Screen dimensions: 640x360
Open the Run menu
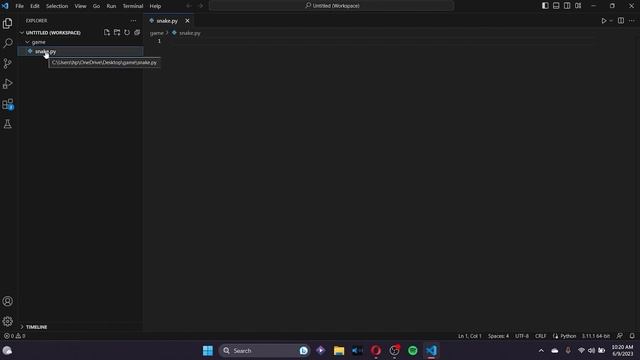(111, 6)
